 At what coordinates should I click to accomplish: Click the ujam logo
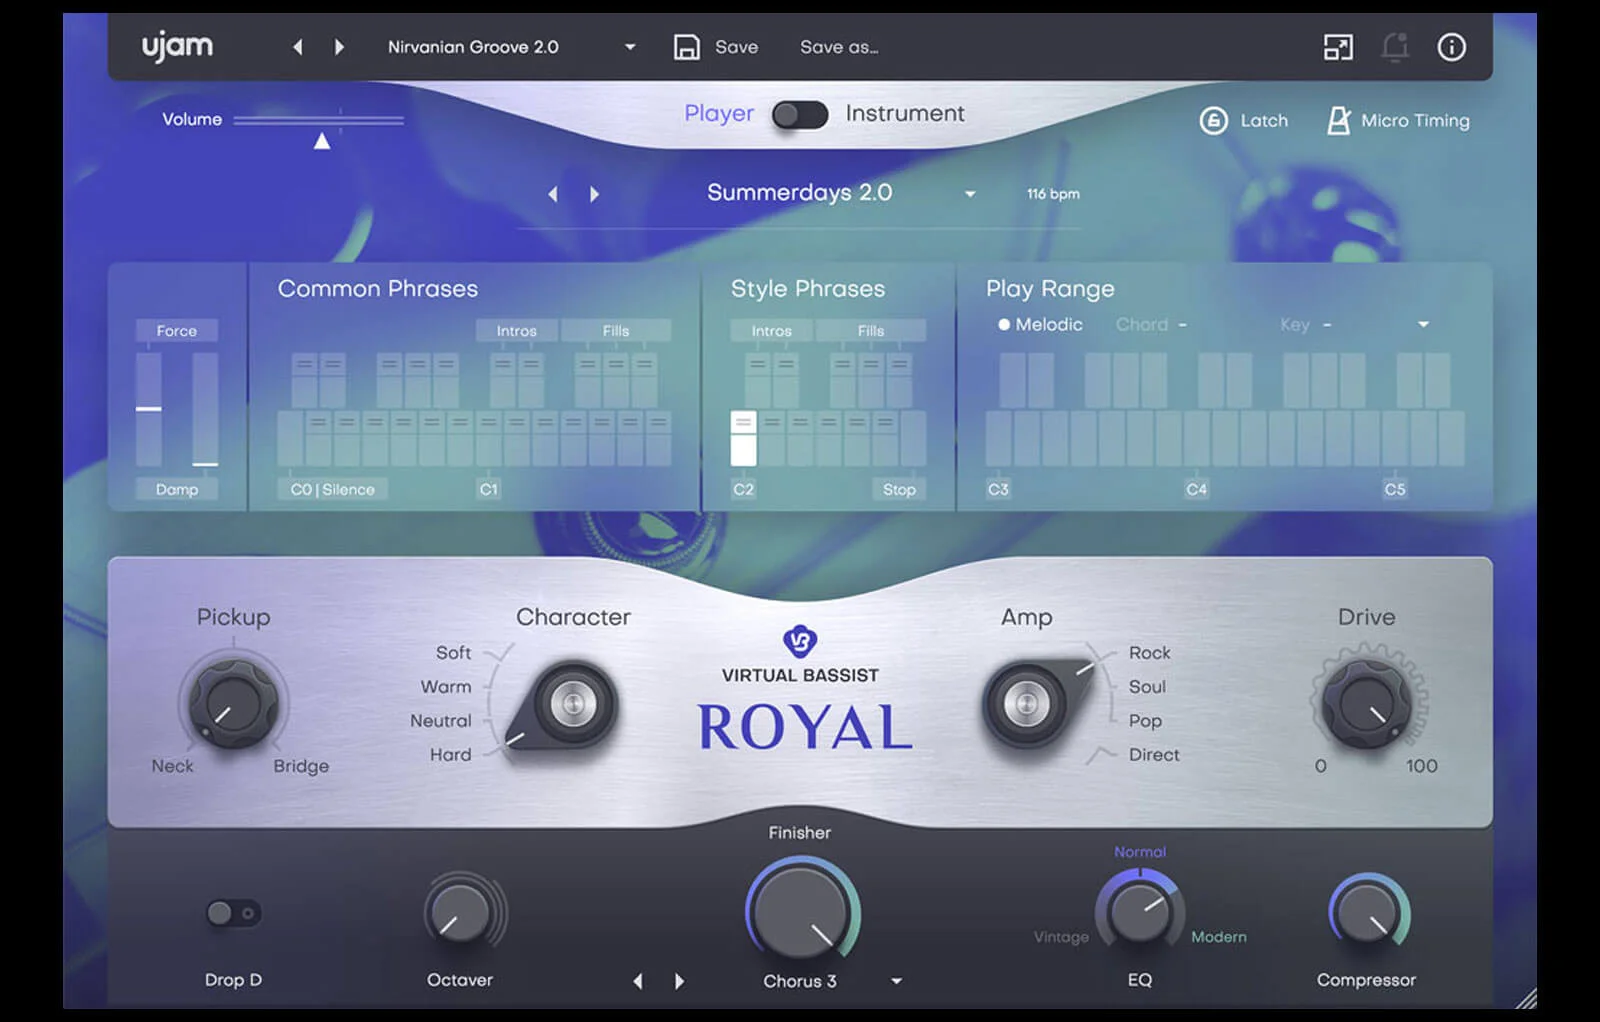coord(176,46)
